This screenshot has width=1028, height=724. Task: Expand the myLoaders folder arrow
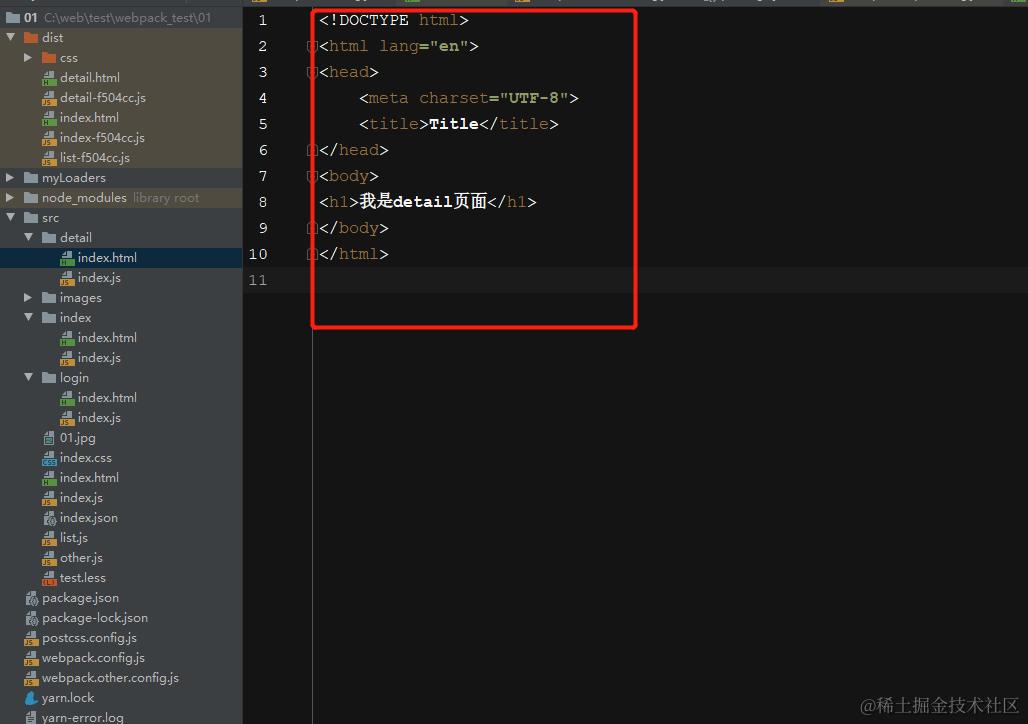tap(10, 178)
